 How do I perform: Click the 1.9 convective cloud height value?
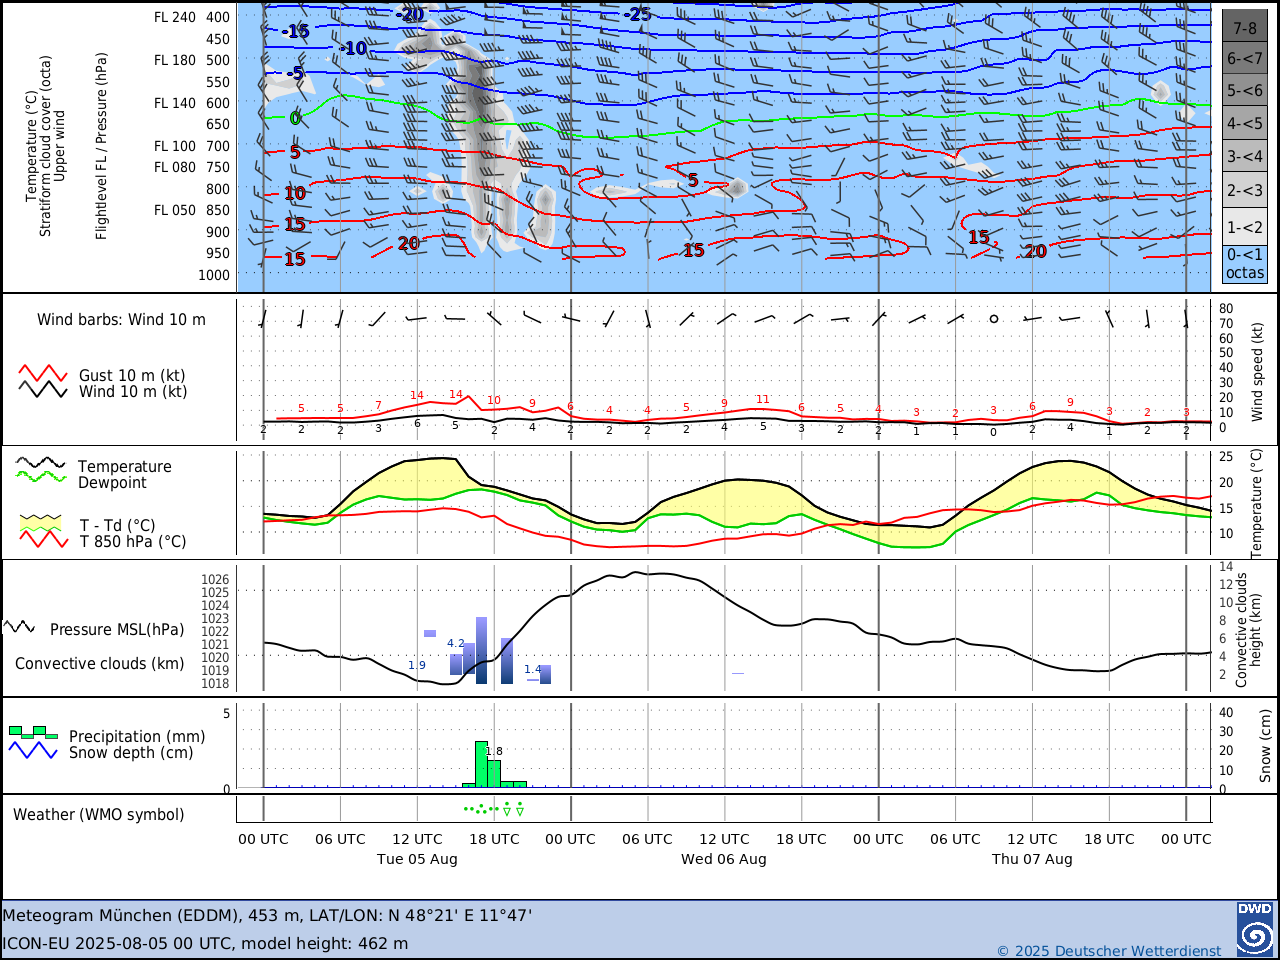point(417,665)
